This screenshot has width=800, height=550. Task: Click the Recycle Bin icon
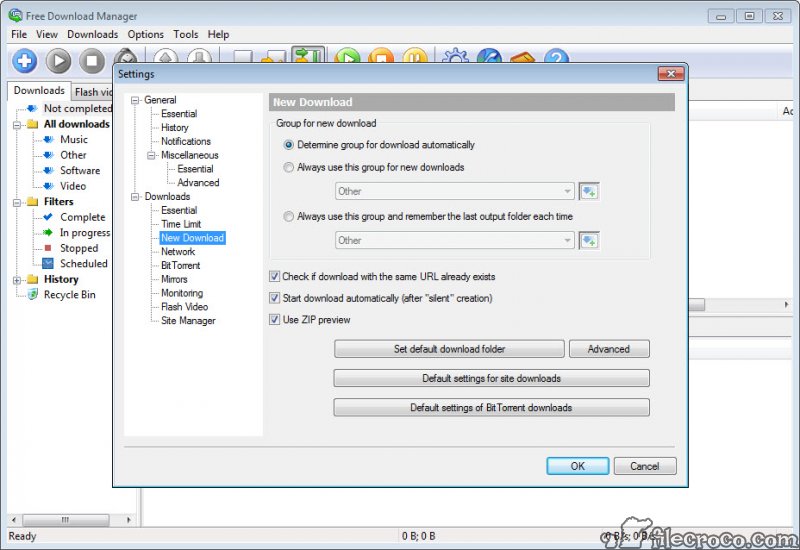coord(33,294)
